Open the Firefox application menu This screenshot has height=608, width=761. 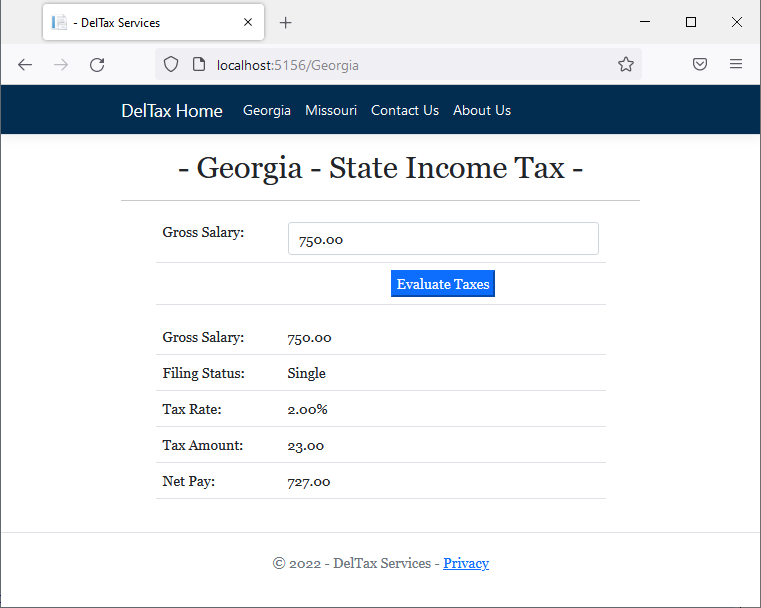(736, 64)
